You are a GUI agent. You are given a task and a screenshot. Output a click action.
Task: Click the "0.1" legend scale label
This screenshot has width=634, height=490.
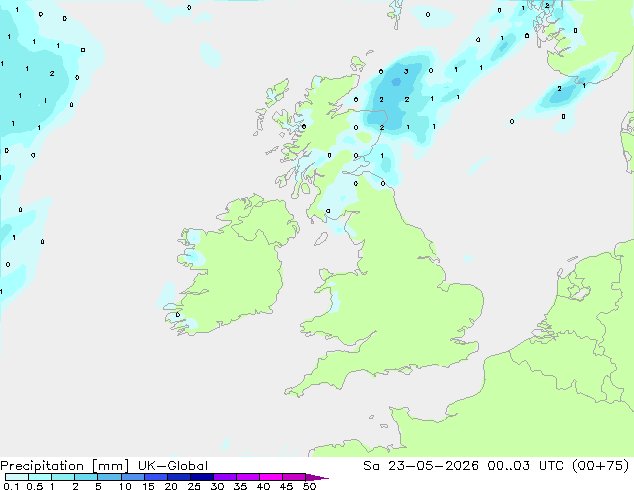click(x=11, y=486)
